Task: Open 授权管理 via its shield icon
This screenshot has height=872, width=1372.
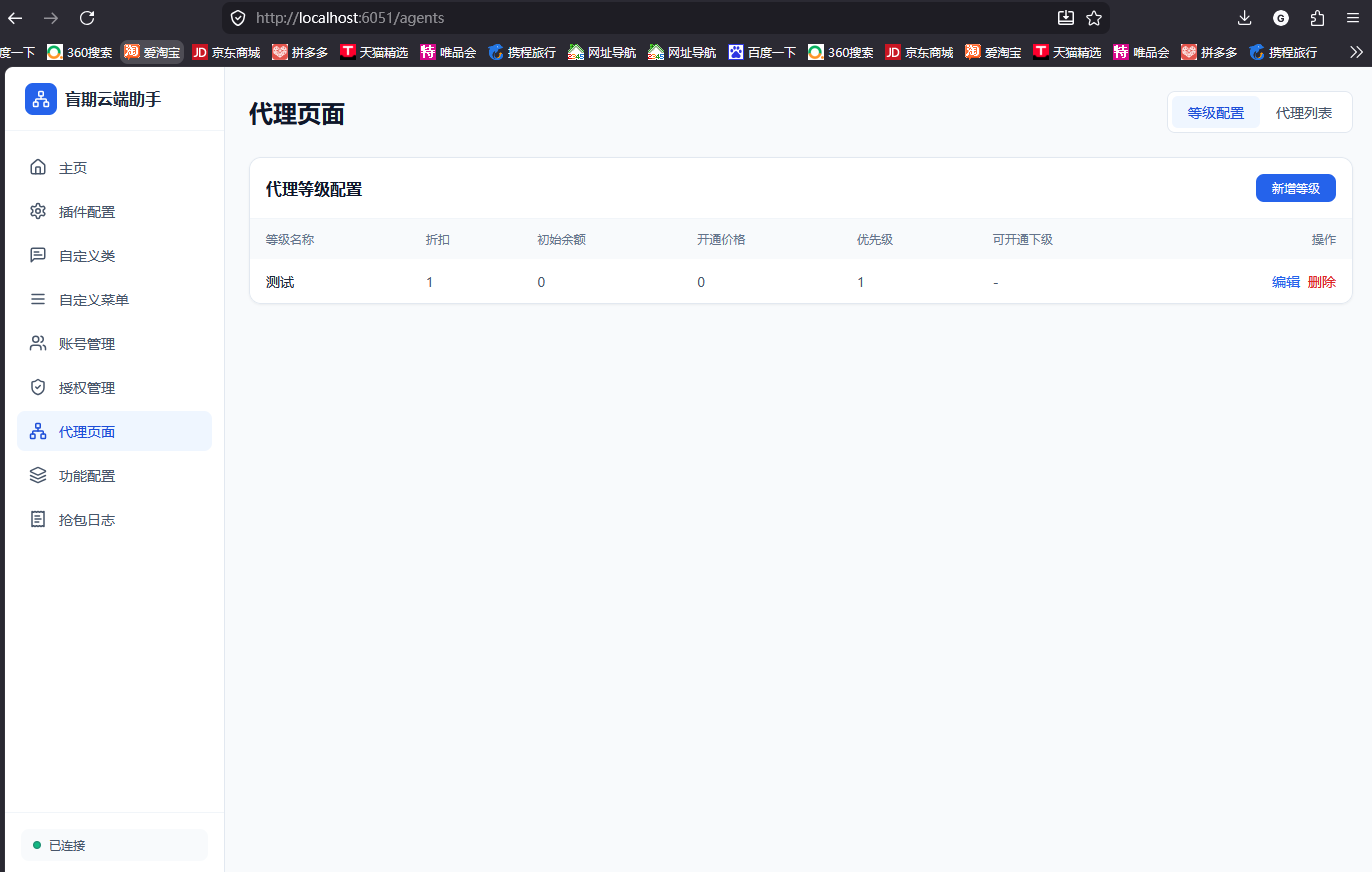Action: pos(38,387)
